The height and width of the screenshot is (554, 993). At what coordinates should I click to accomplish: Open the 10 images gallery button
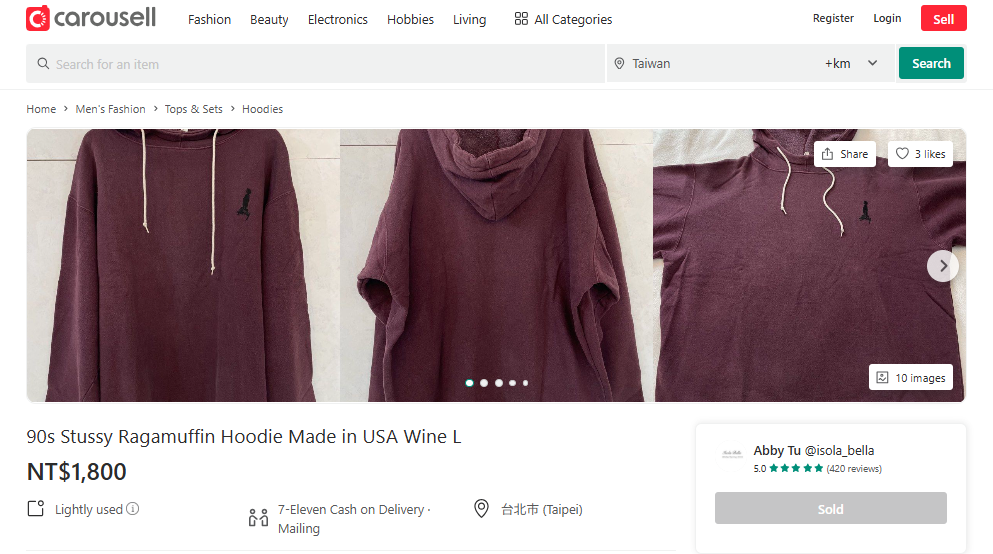(x=911, y=377)
